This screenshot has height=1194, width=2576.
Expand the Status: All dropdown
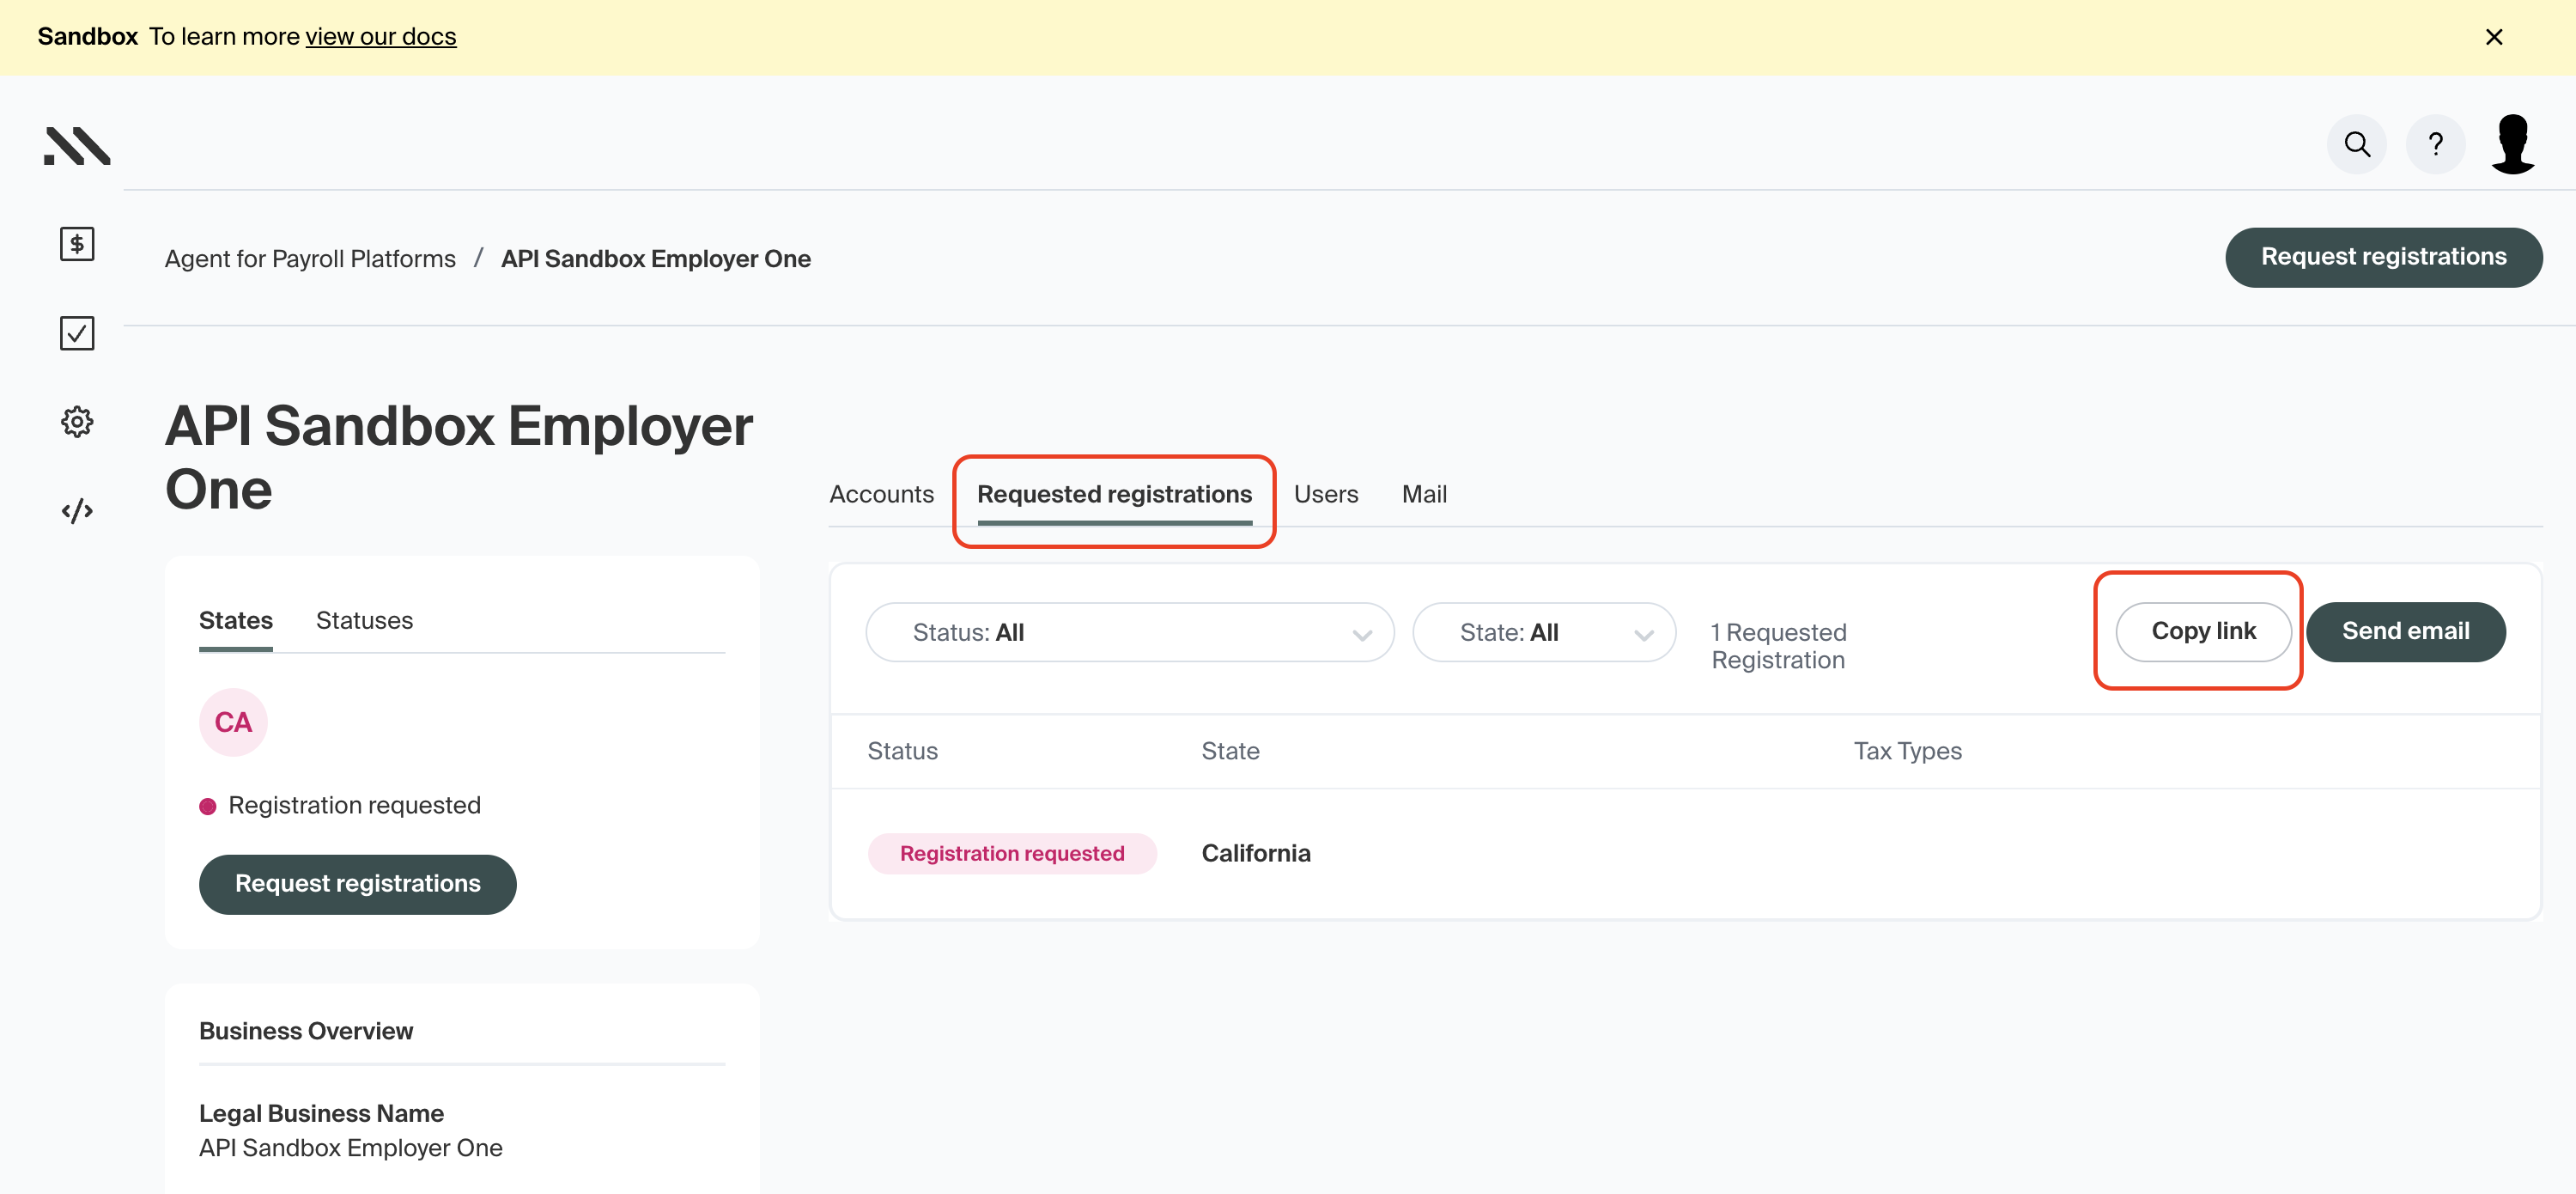pyautogui.click(x=1129, y=632)
